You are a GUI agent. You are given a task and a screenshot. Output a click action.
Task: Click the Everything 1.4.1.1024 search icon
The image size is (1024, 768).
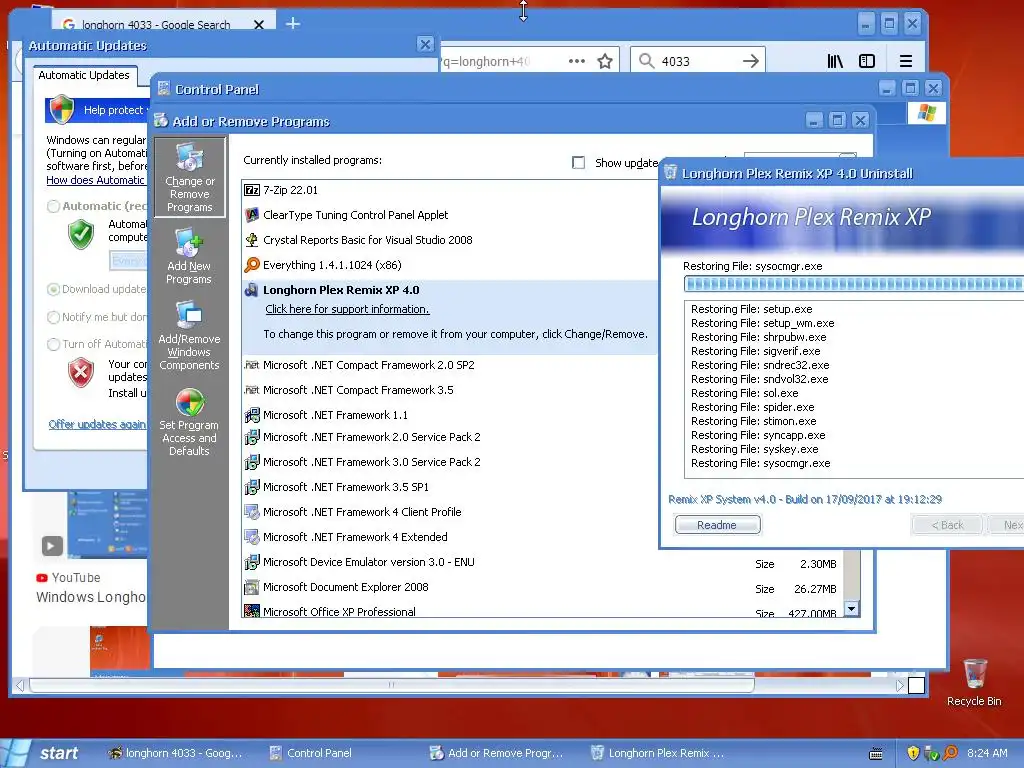[251, 264]
